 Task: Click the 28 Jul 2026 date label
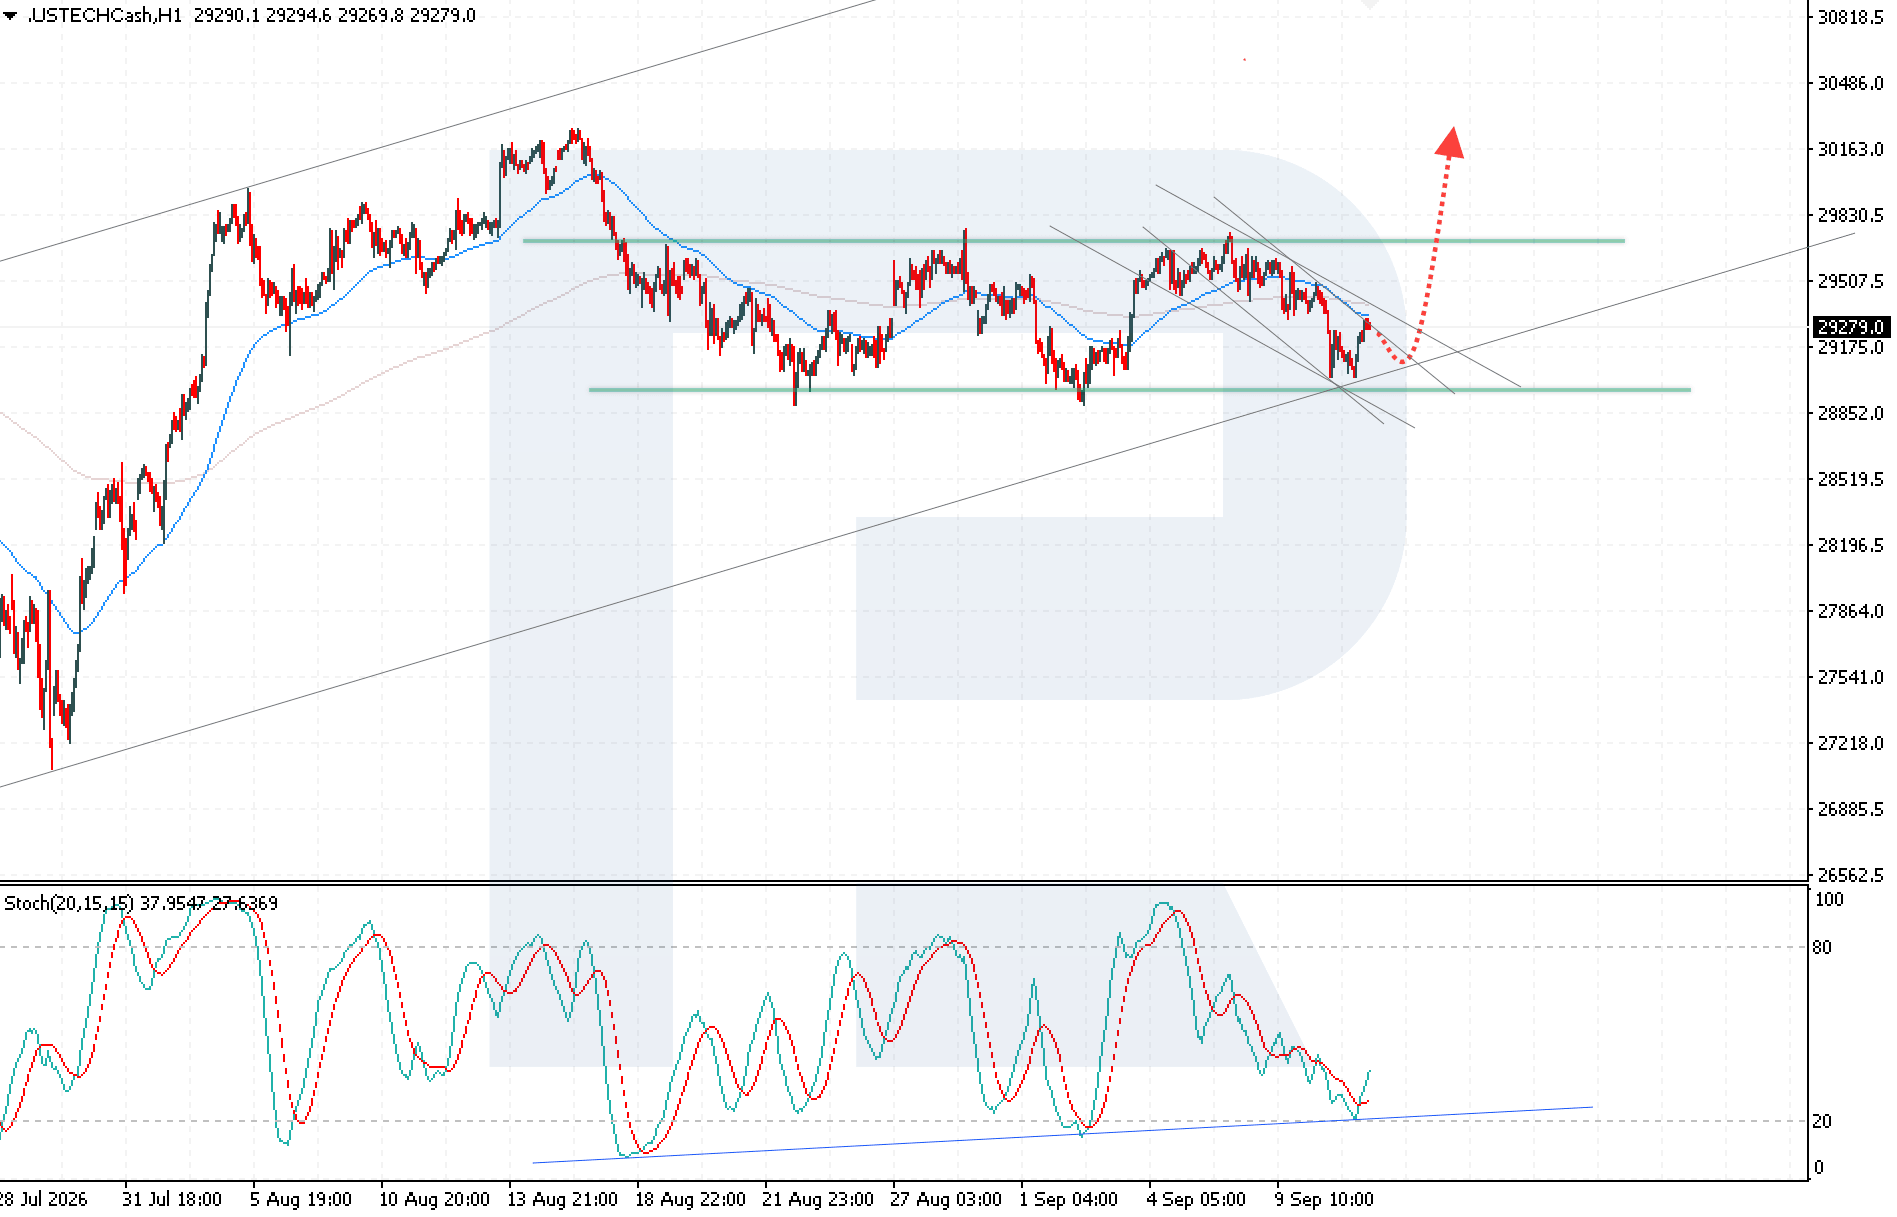(43, 1199)
